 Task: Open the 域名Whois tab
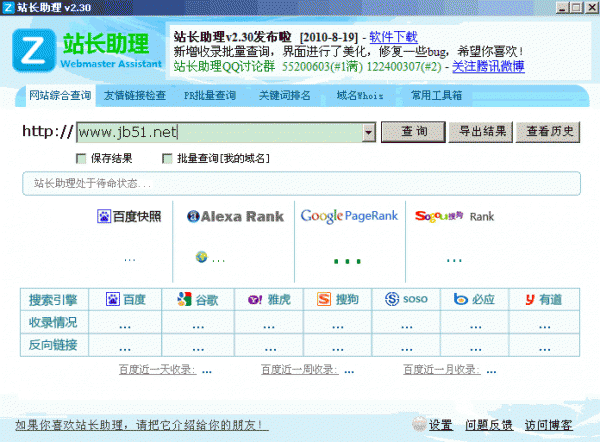(x=360, y=95)
